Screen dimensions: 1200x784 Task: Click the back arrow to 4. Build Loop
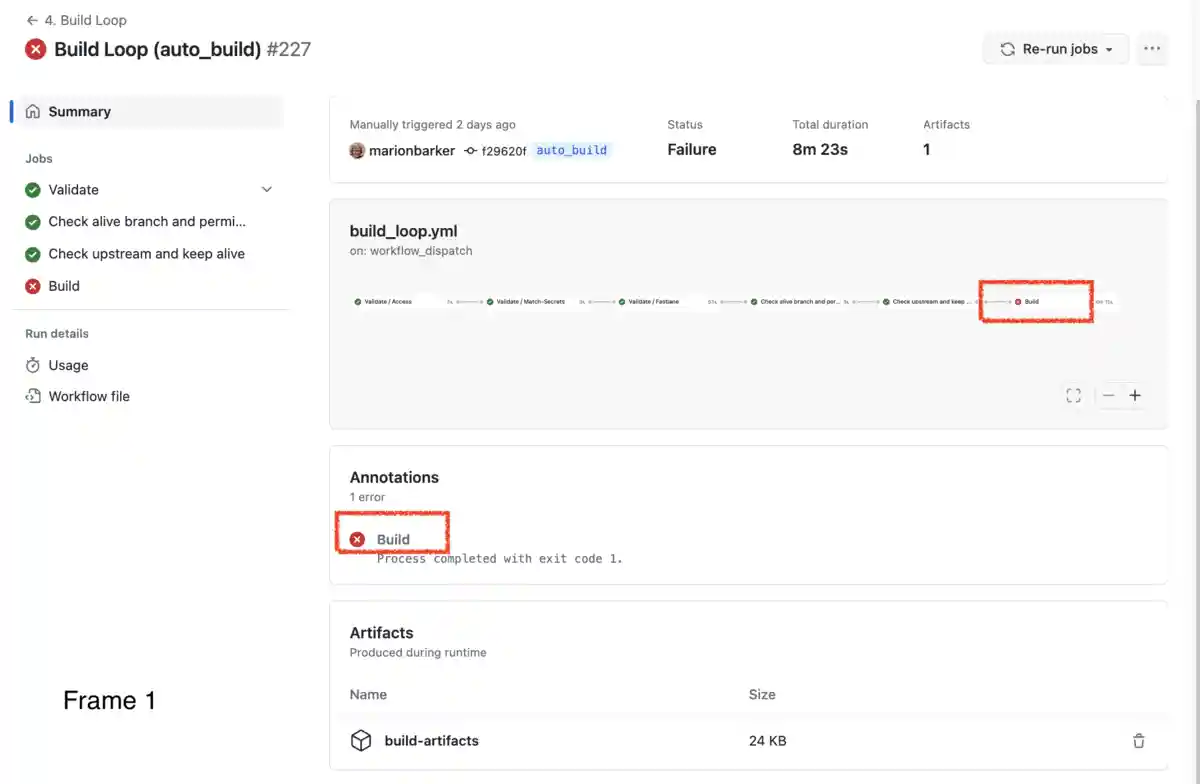point(32,20)
